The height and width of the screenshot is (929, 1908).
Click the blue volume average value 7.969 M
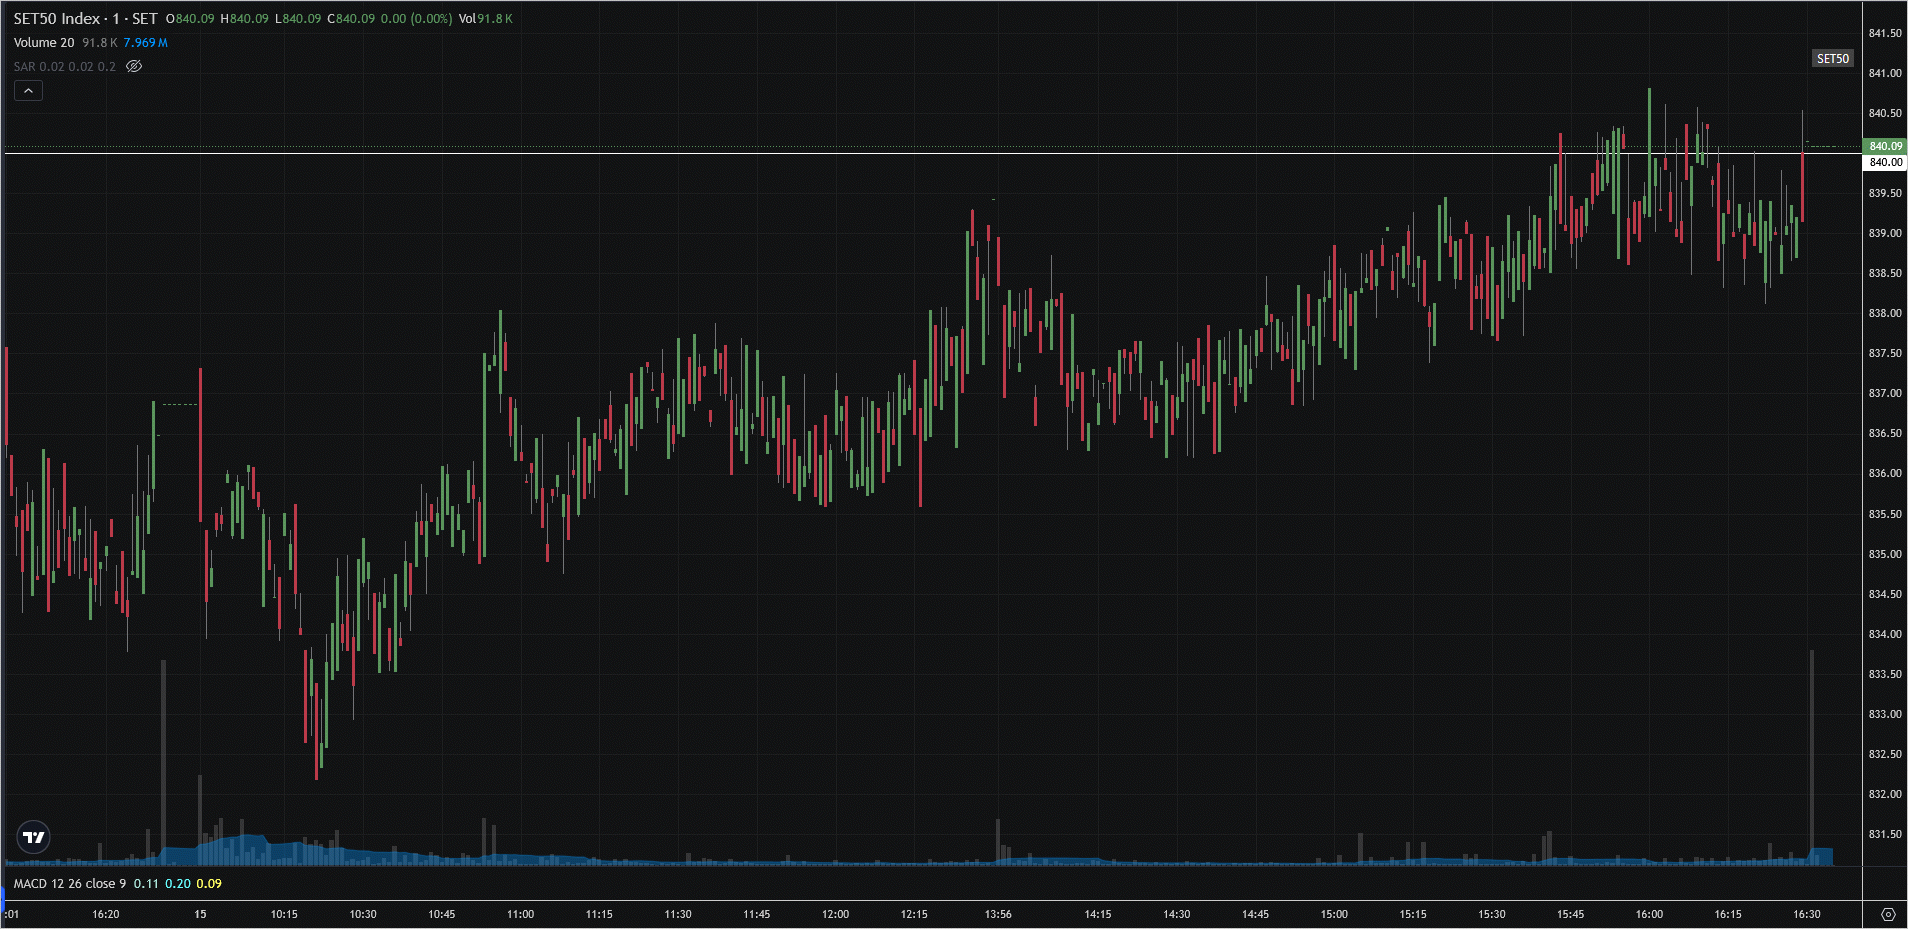coord(146,43)
